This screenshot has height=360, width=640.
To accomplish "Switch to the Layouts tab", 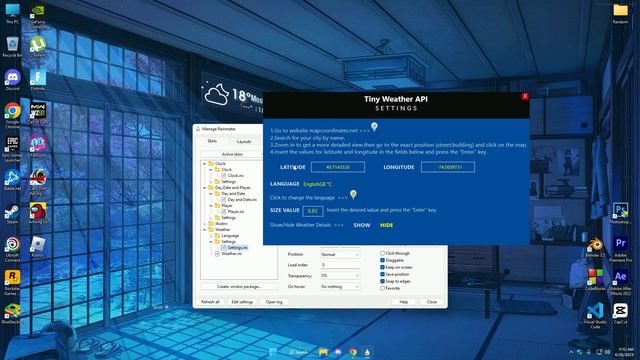I will click(x=244, y=142).
